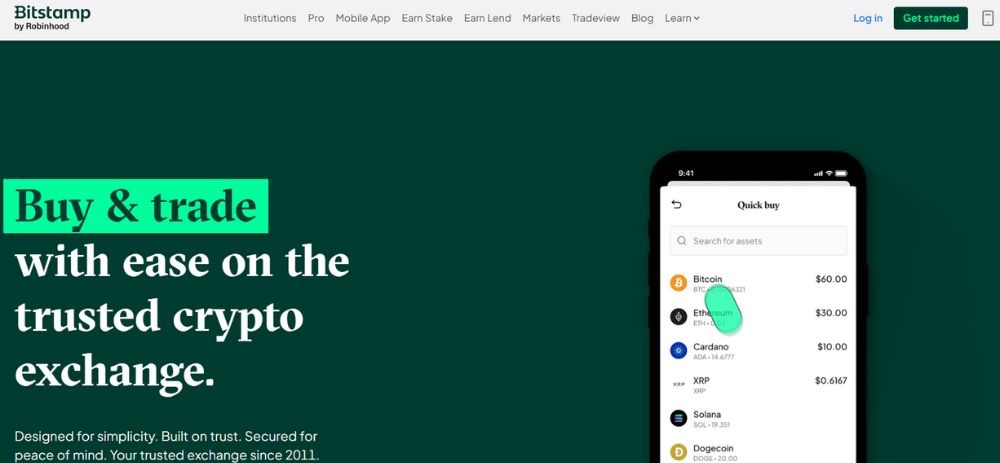Select the Bitcoin coin icon
The image size is (1000, 463).
[679, 283]
